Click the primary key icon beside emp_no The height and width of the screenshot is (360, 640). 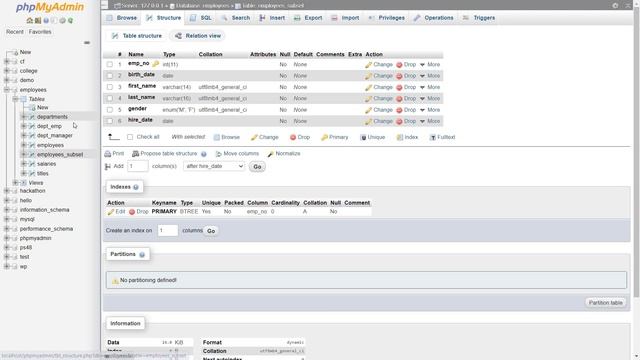156,64
